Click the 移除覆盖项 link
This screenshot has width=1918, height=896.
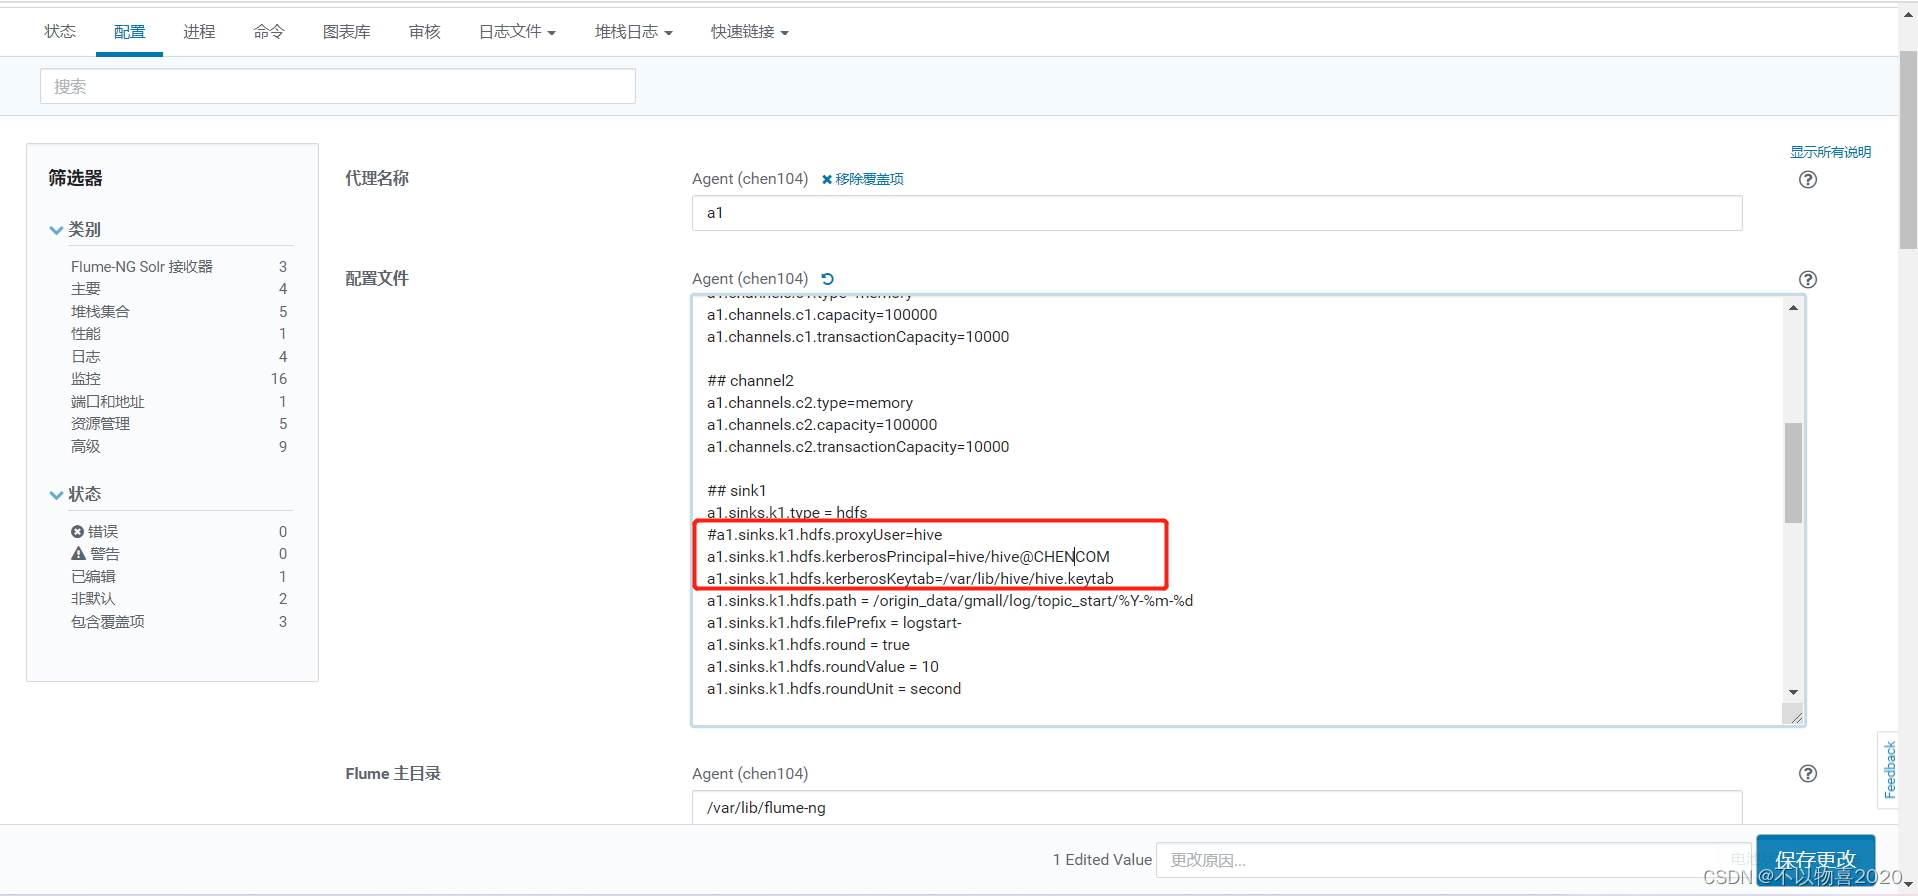(x=862, y=179)
